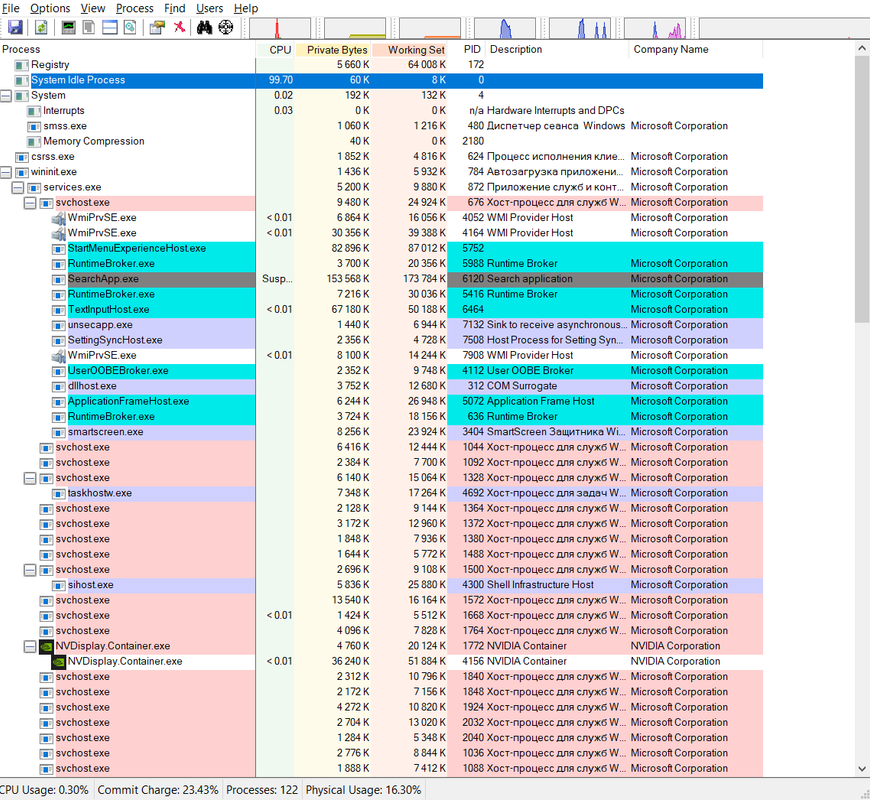Select the SearchApp.exe process row
870x800 pixels.
[382, 279]
